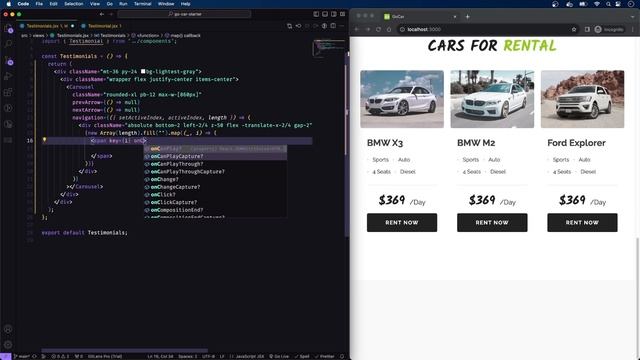Viewport: 640px width, 360px height.
Task: Click the editor minimap
Action: coord(329,48)
